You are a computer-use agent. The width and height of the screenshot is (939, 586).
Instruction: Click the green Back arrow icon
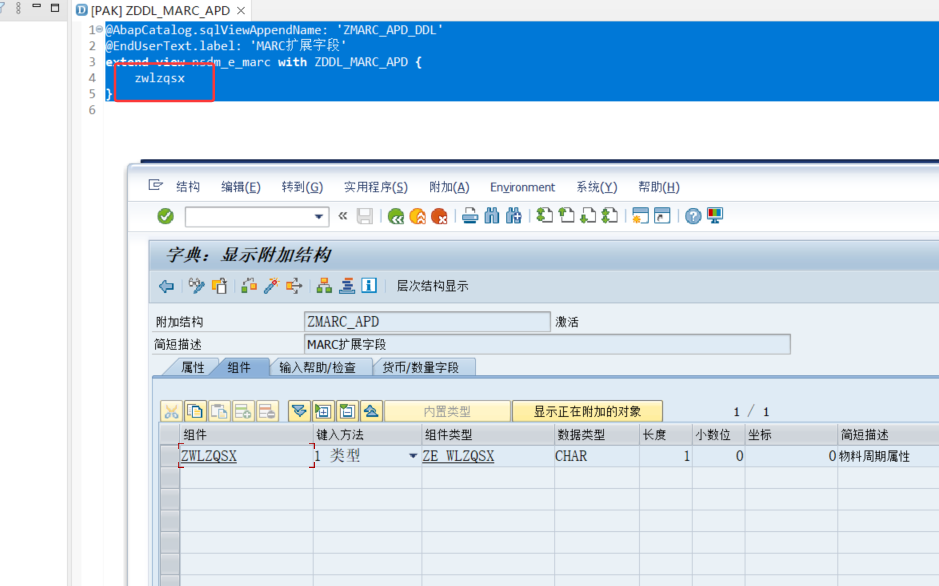click(x=396, y=216)
